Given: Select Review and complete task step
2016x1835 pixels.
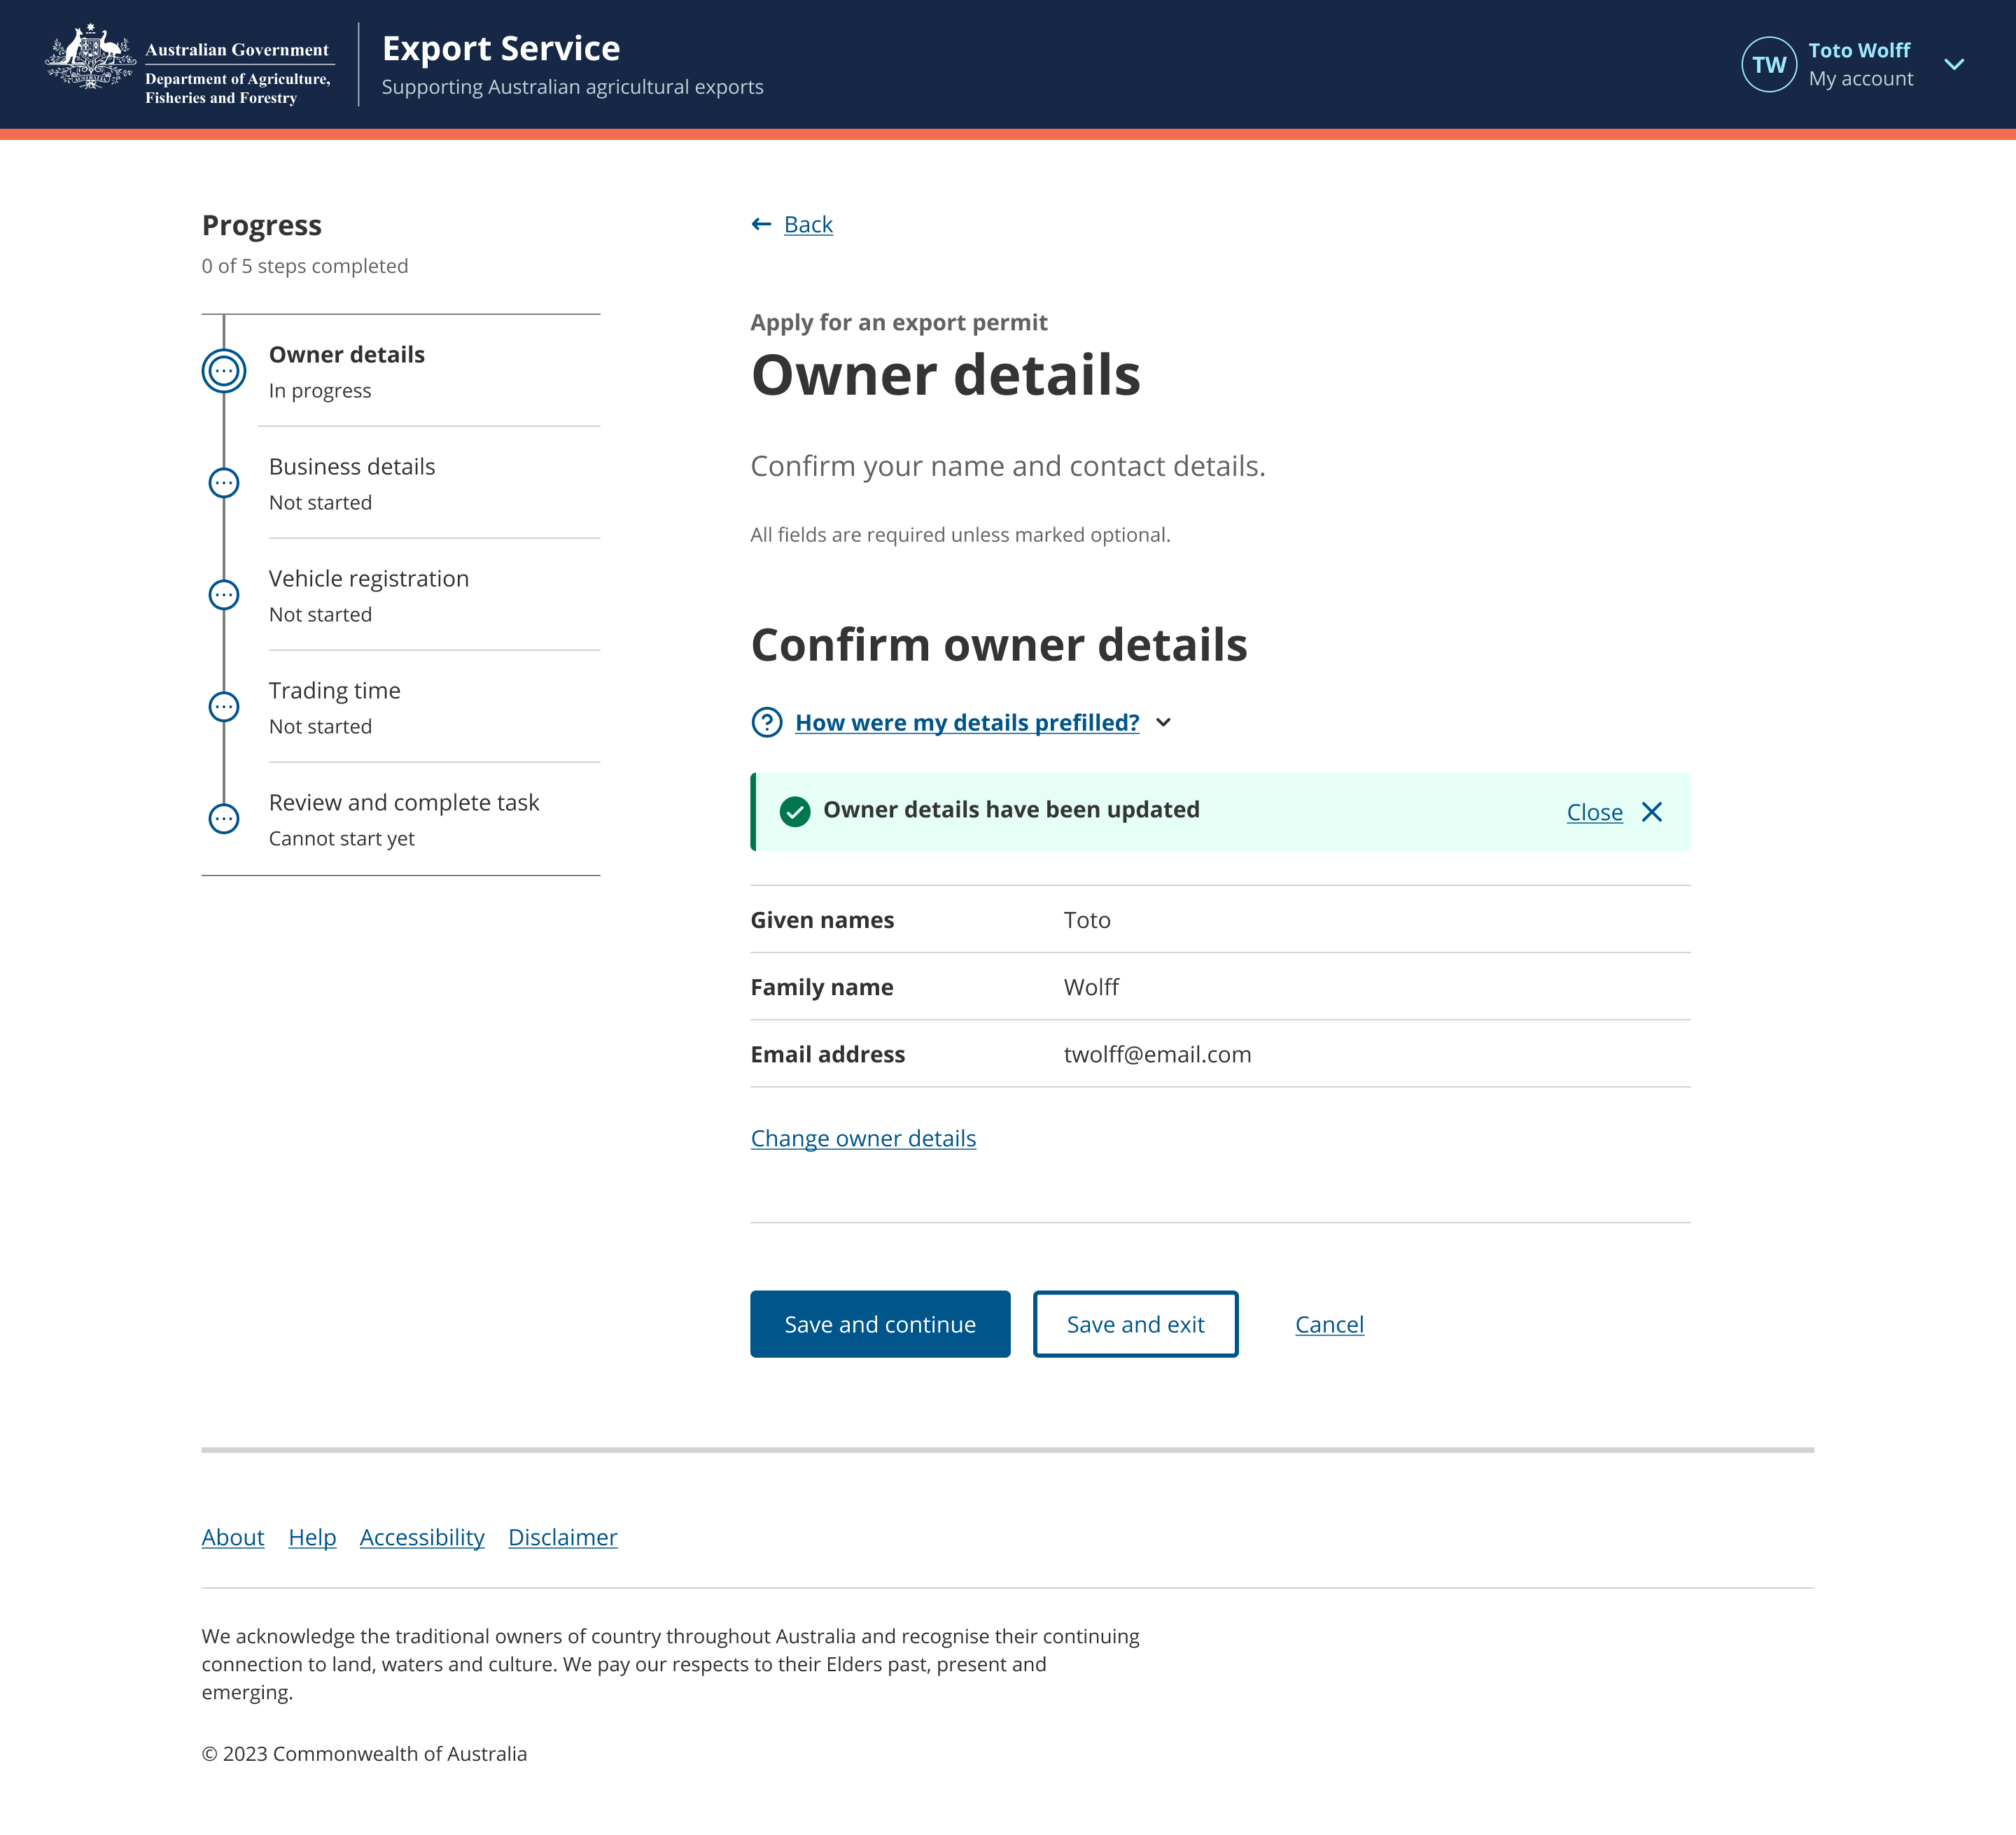Looking at the screenshot, I should point(403,803).
